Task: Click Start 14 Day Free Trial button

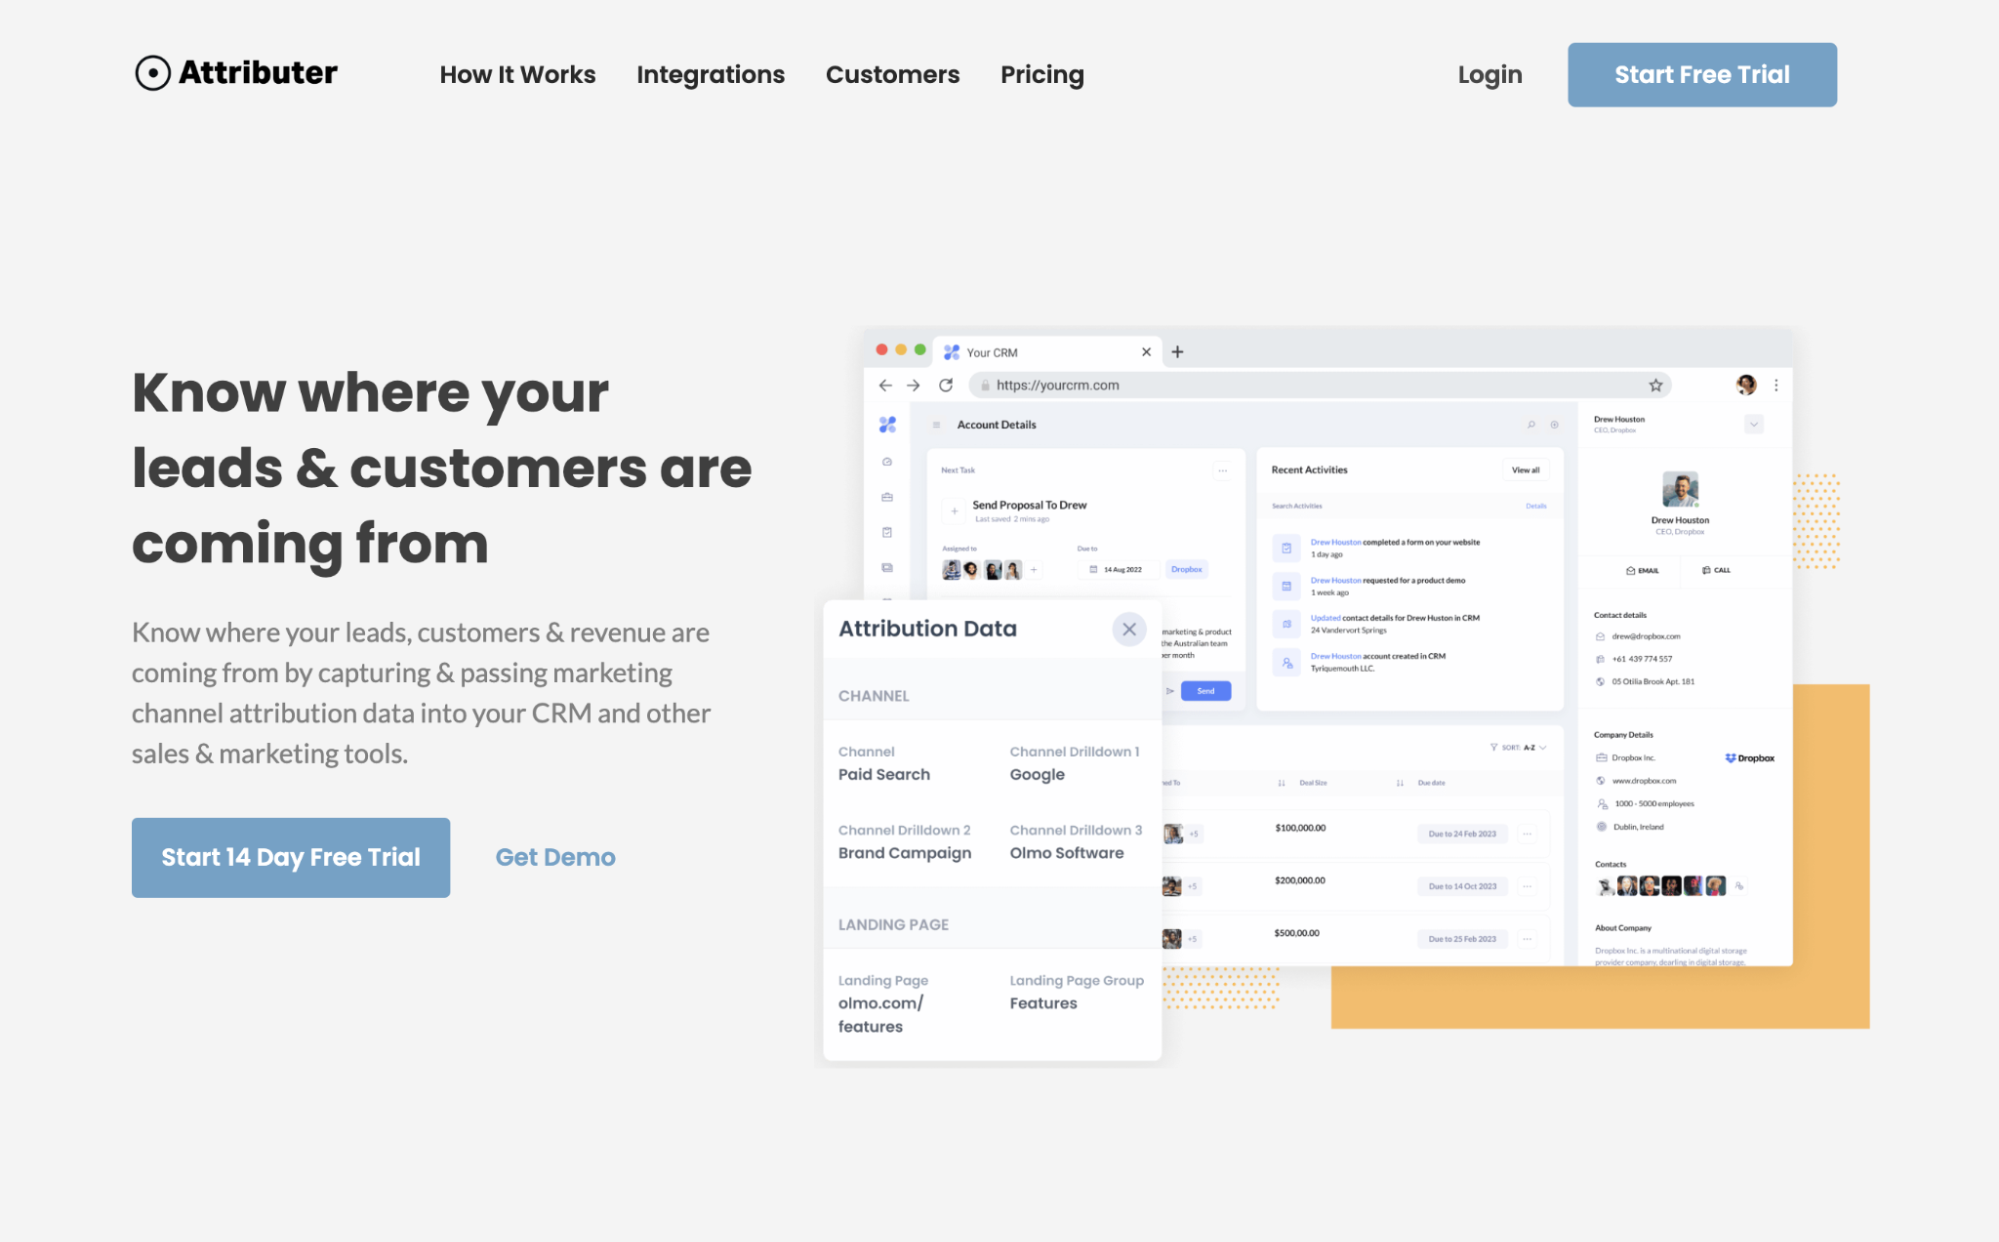Action: 291,857
